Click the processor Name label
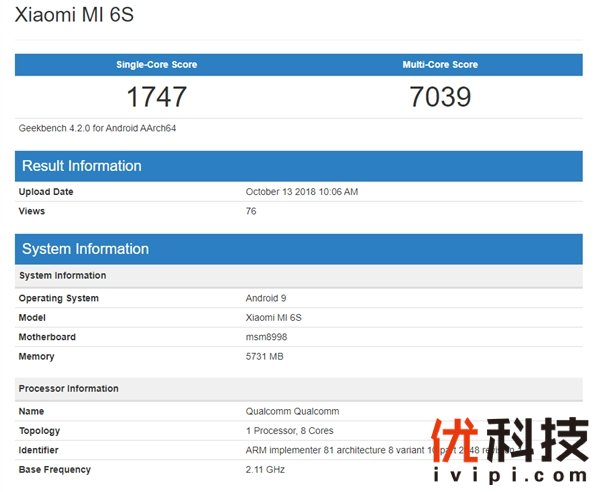 tap(31, 411)
